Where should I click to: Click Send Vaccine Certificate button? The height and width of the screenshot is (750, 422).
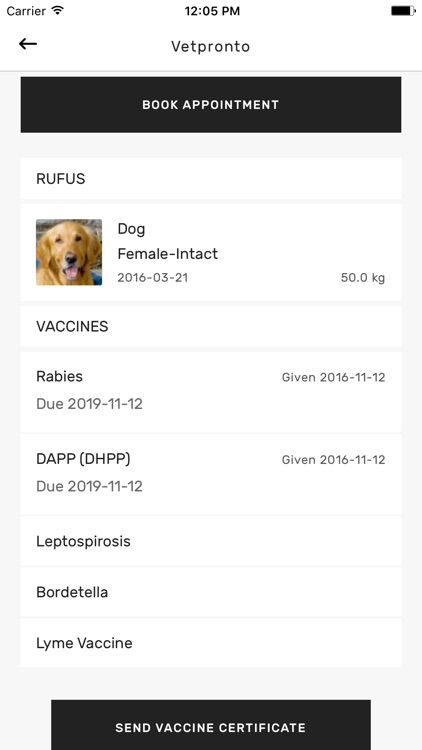[211, 725]
